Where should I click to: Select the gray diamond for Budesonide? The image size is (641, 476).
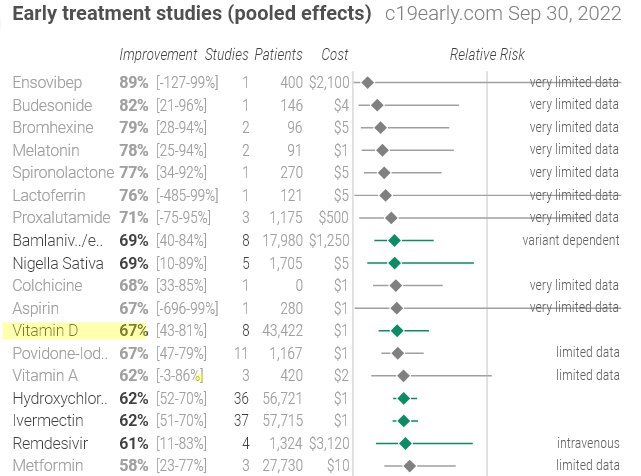(377, 104)
